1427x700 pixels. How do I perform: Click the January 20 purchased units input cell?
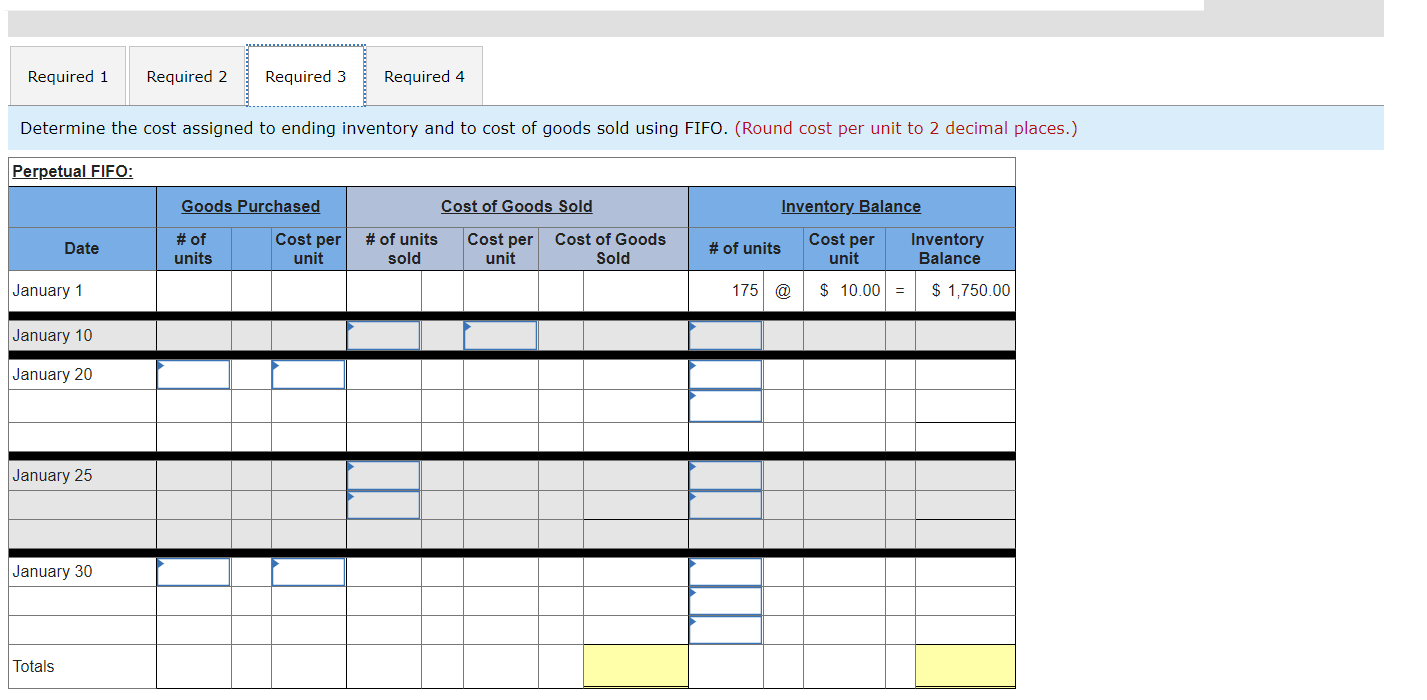[x=193, y=373]
